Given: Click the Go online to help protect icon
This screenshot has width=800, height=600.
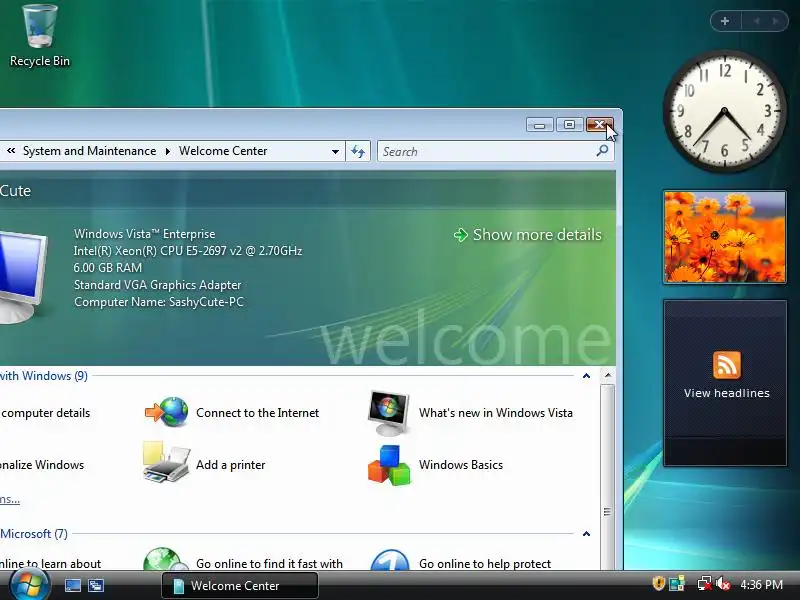Looking at the screenshot, I should click(390, 560).
